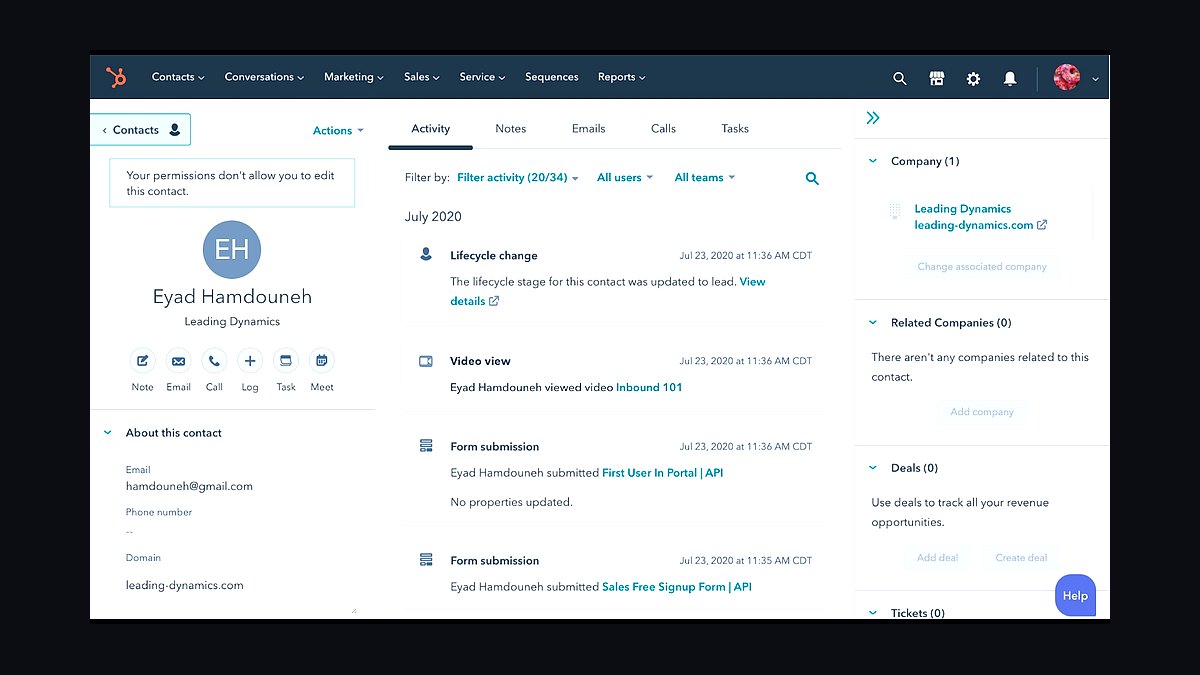The width and height of the screenshot is (1200, 675).
Task: Click the Domain field leading-dynamics.com
Action: 185,585
